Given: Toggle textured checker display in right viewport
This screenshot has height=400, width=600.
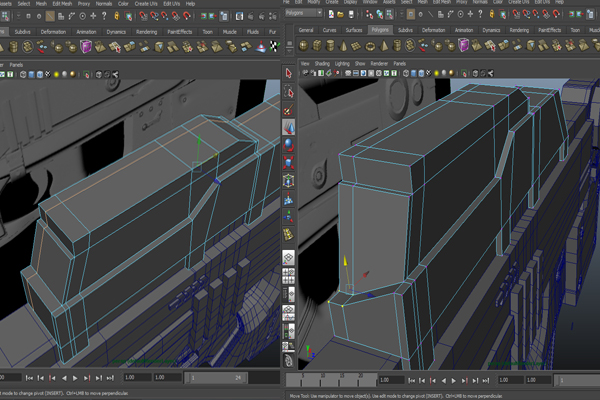Looking at the screenshot, I should [x=429, y=73].
